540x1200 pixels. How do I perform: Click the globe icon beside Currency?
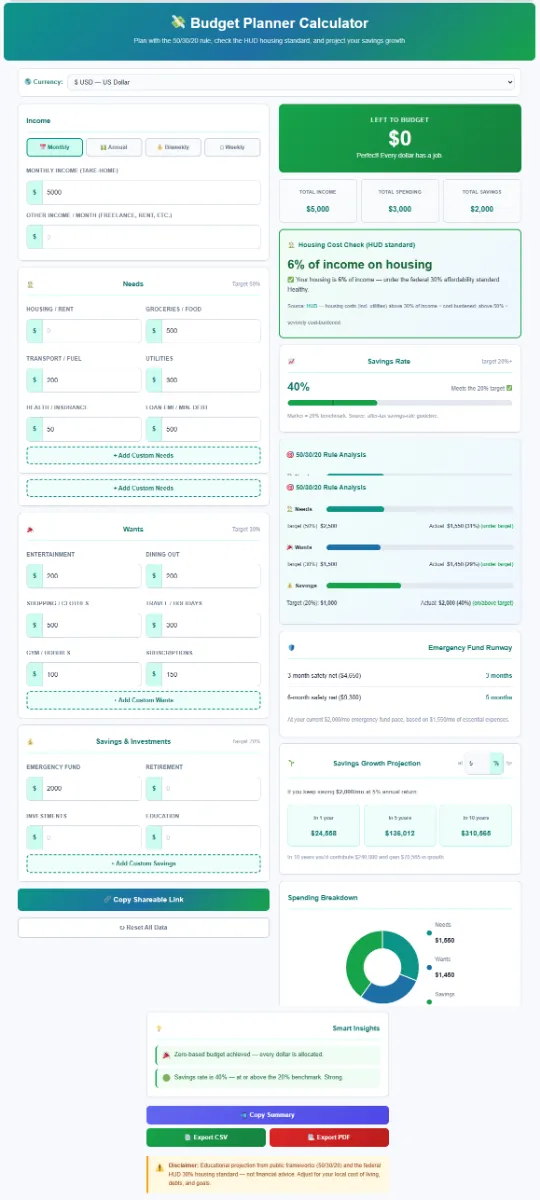(x=28, y=81)
